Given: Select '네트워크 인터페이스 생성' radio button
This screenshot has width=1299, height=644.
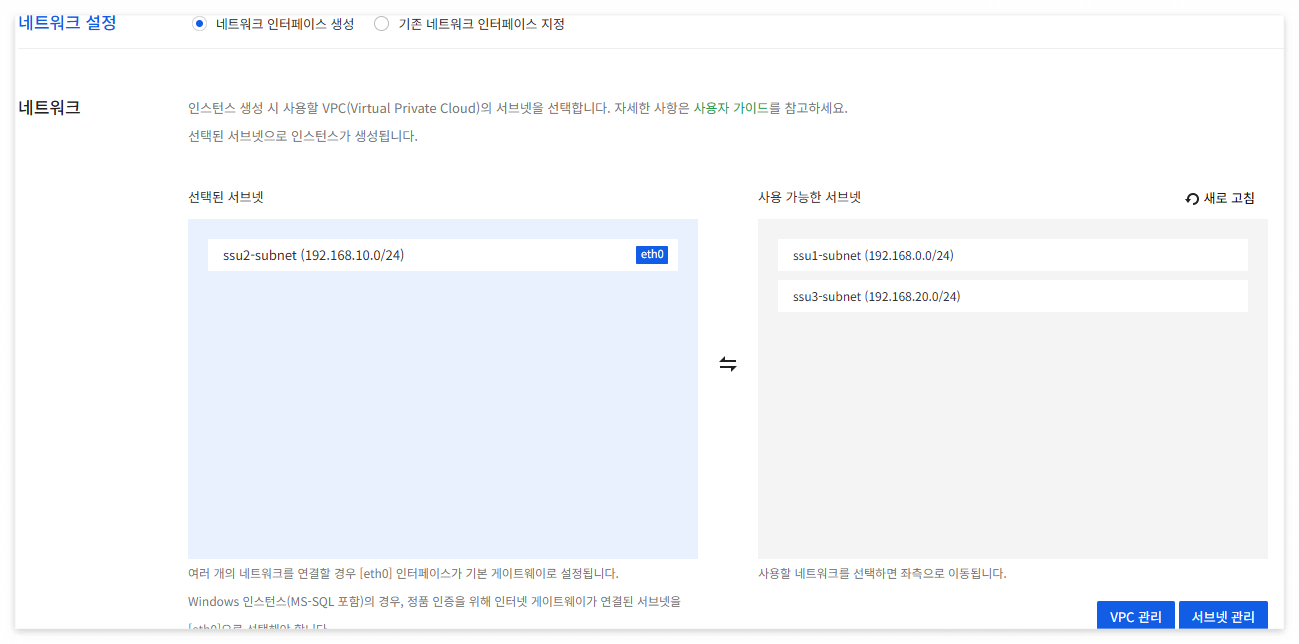Looking at the screenshot, I should coord(199,24).
